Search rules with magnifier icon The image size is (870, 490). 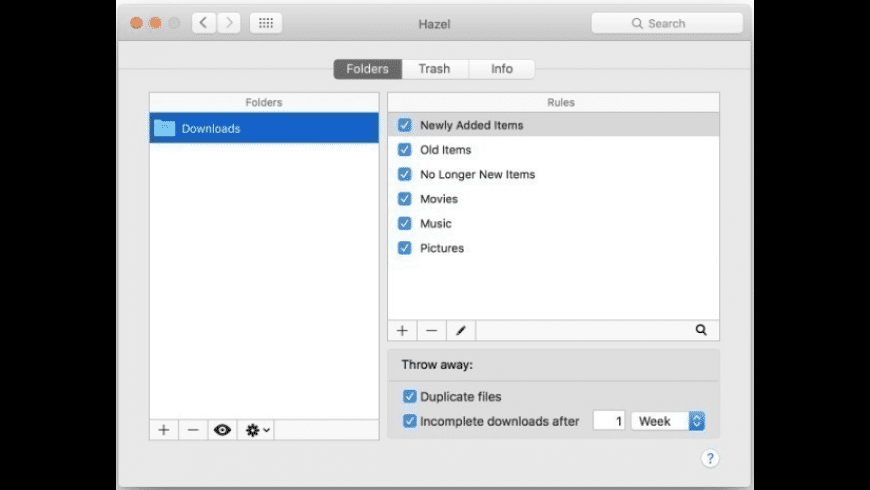pyautogui.click(x=701, y=330)
